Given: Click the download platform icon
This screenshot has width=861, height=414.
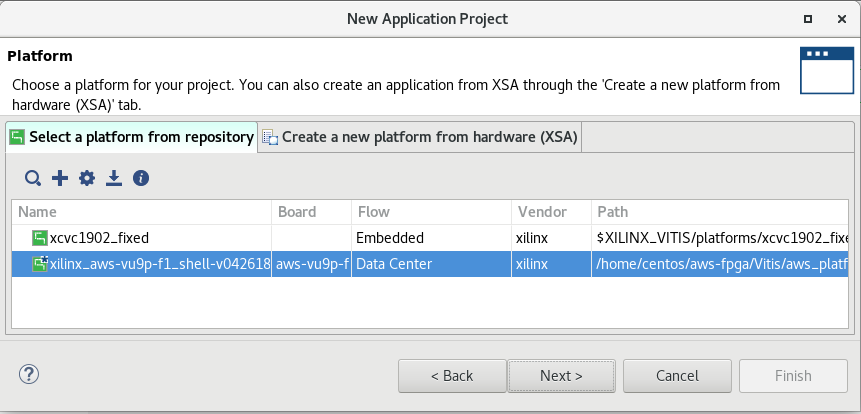Looking at the screenshot, I should [114, 178].
